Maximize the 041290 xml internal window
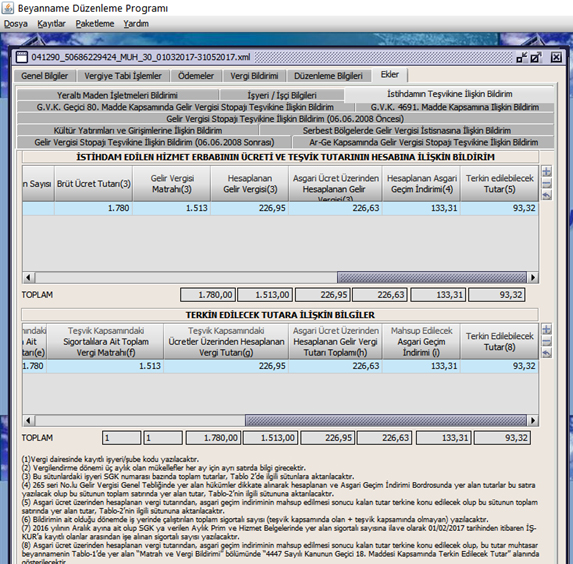 click(536, 57)
